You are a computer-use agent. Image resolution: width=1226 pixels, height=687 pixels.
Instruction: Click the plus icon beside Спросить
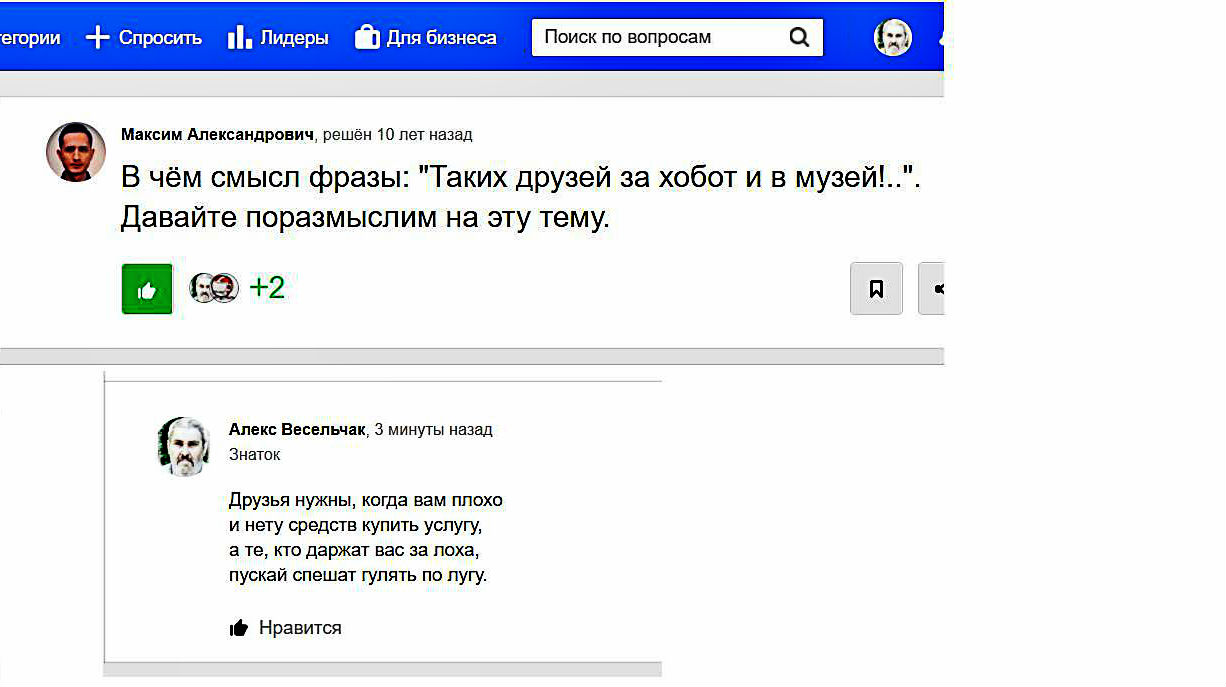tap(97, 38)
